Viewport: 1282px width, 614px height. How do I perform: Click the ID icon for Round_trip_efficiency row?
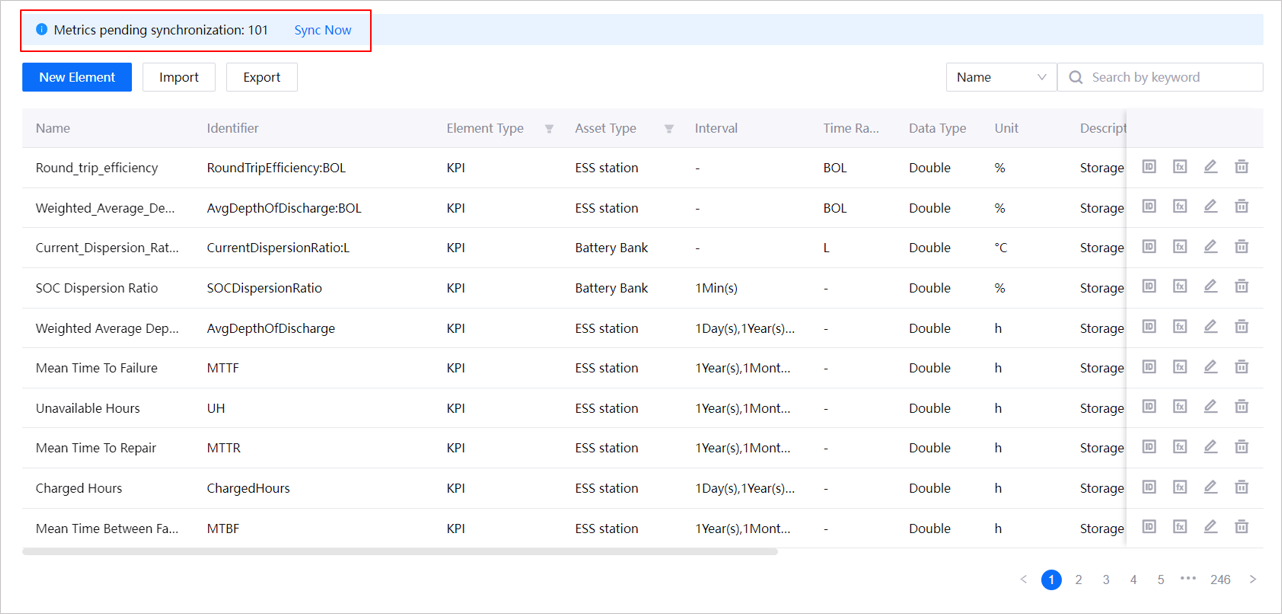1149,167
